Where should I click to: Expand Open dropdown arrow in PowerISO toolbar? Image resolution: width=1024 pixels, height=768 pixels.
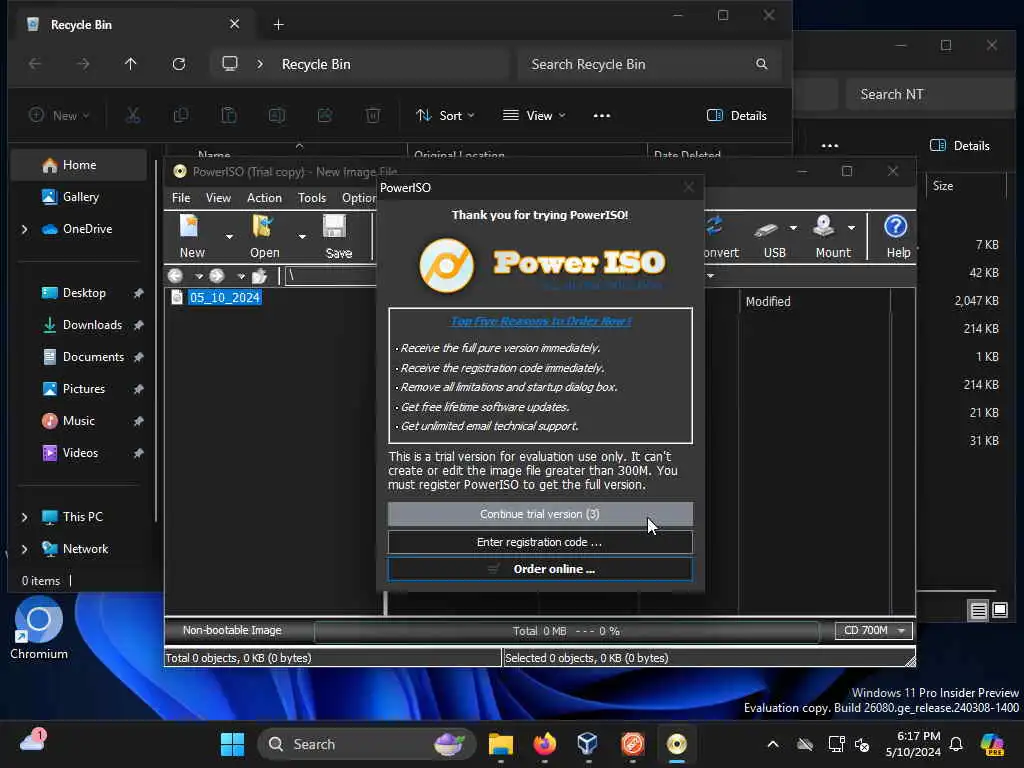302,236
